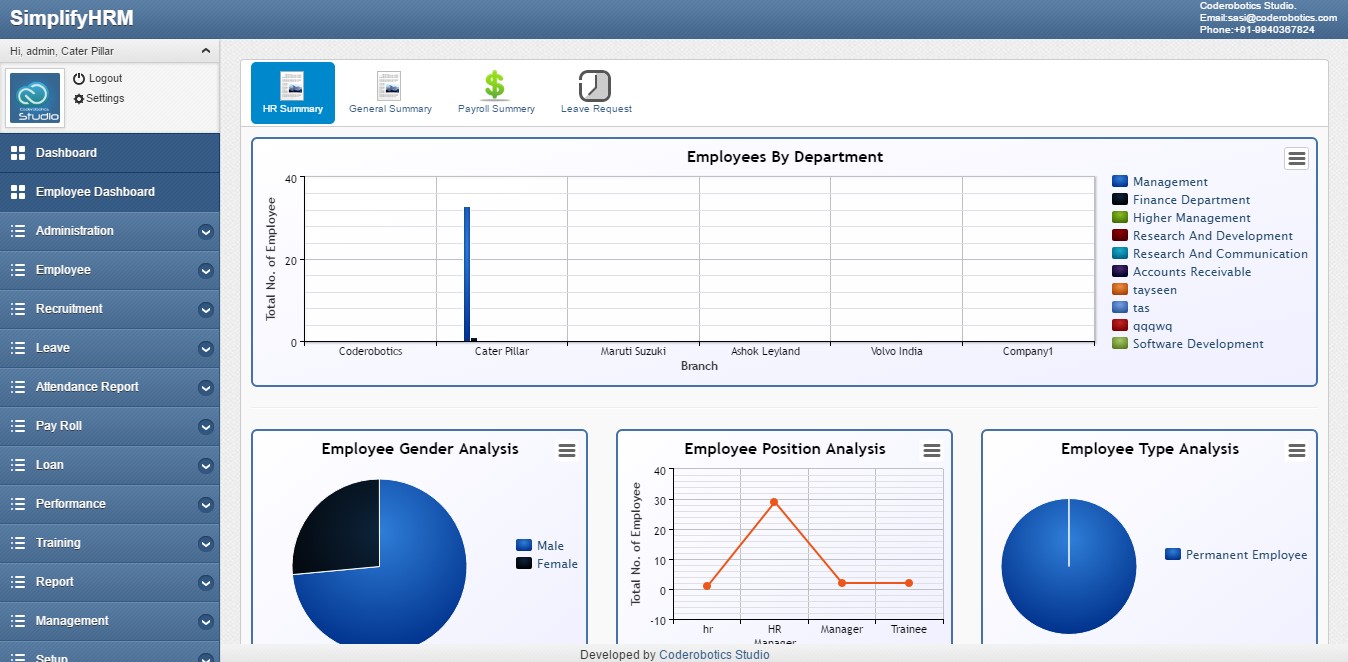Click the Logout link

(x=105, y=78)
